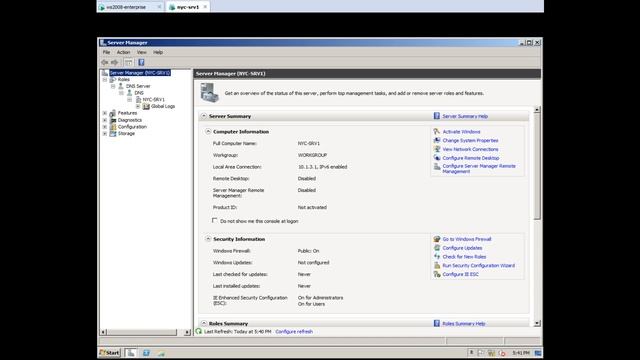Open the Help menu

[x=158, y=52]
